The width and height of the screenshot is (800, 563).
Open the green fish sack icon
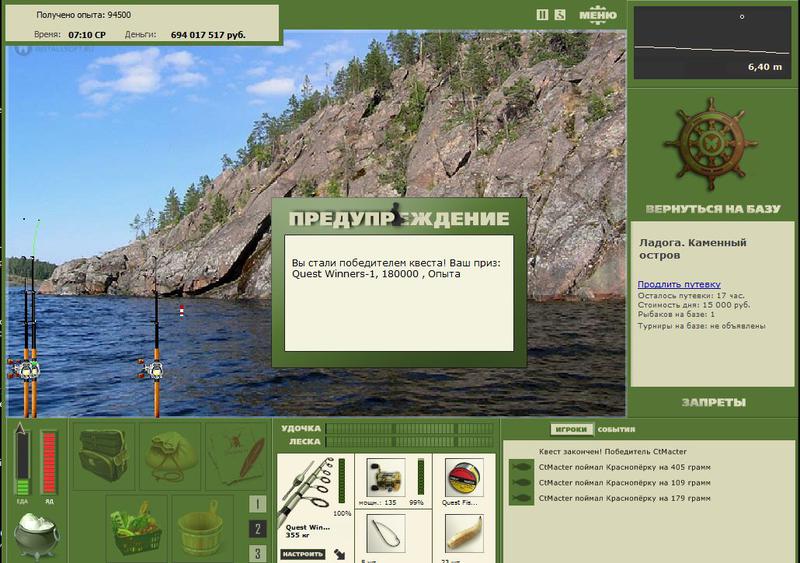coord(170,455)
